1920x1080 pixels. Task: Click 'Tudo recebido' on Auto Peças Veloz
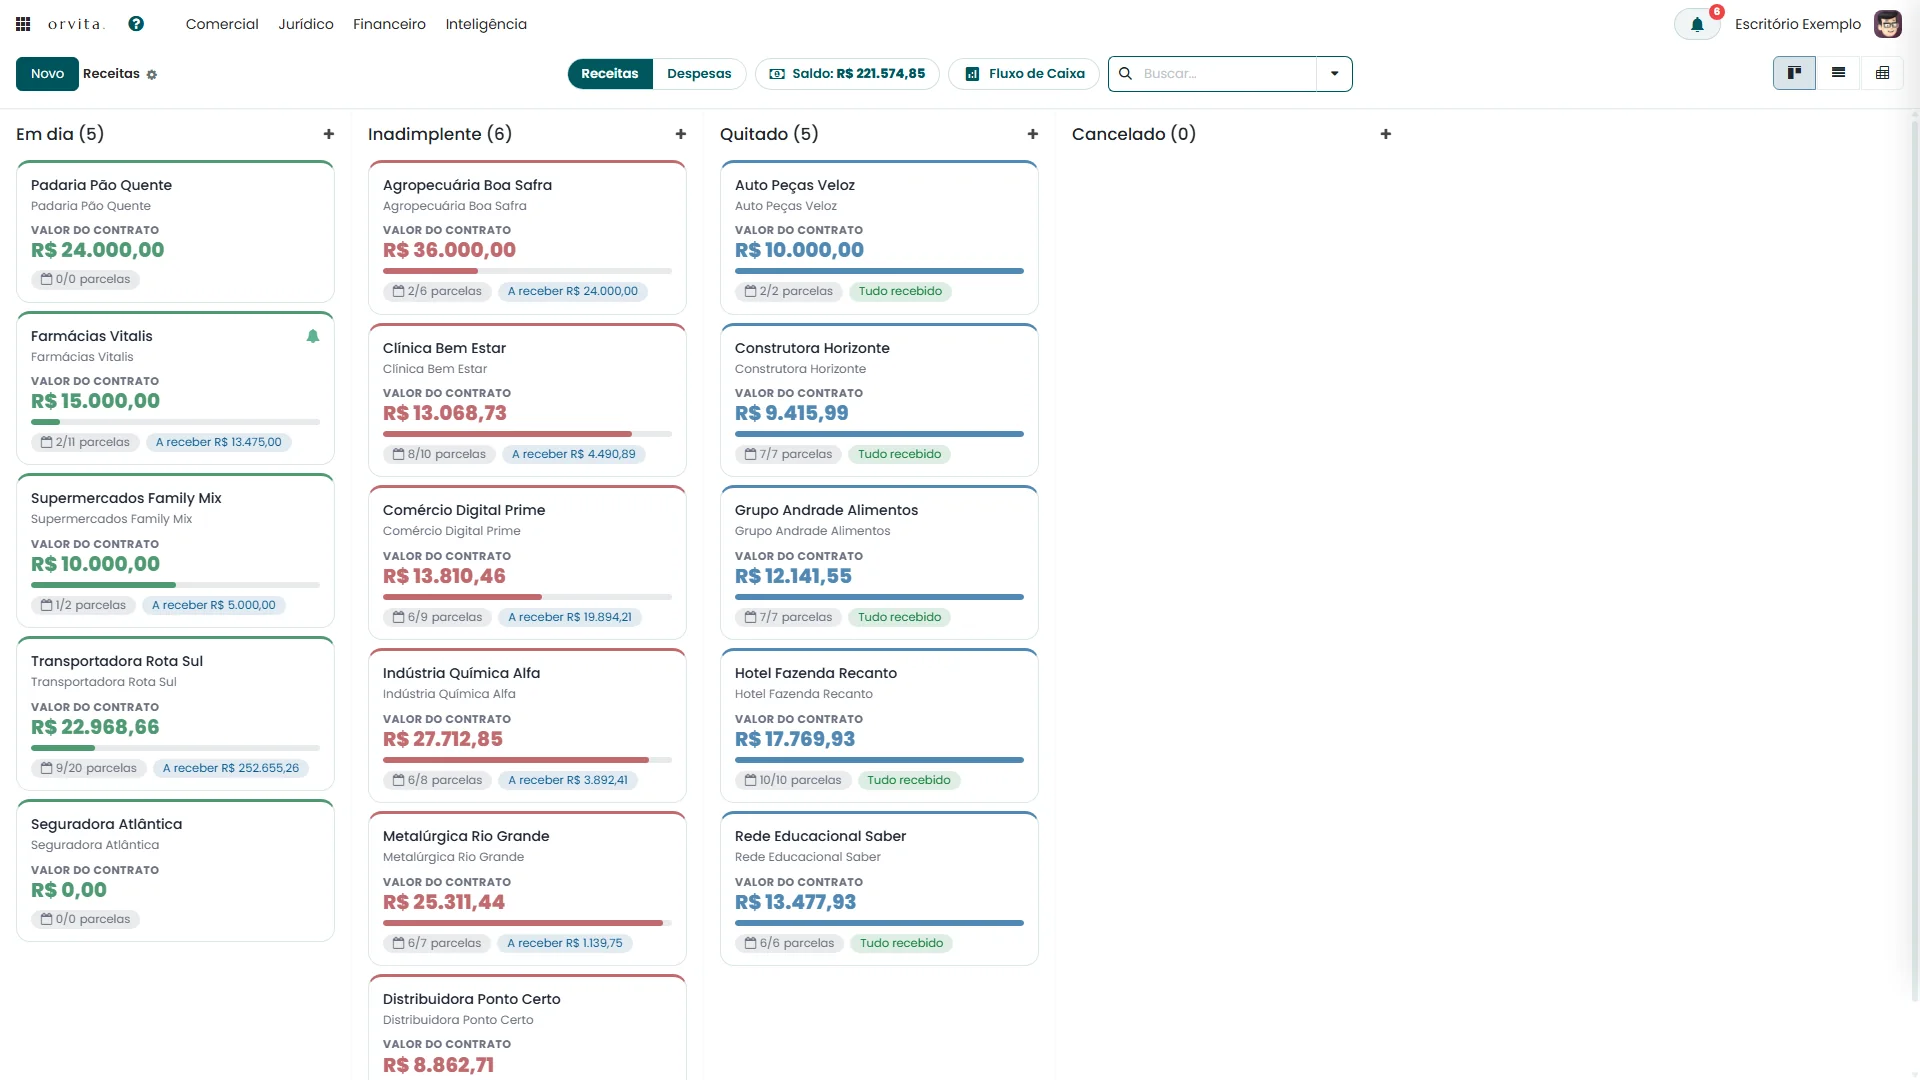click(x=900, y=291)
